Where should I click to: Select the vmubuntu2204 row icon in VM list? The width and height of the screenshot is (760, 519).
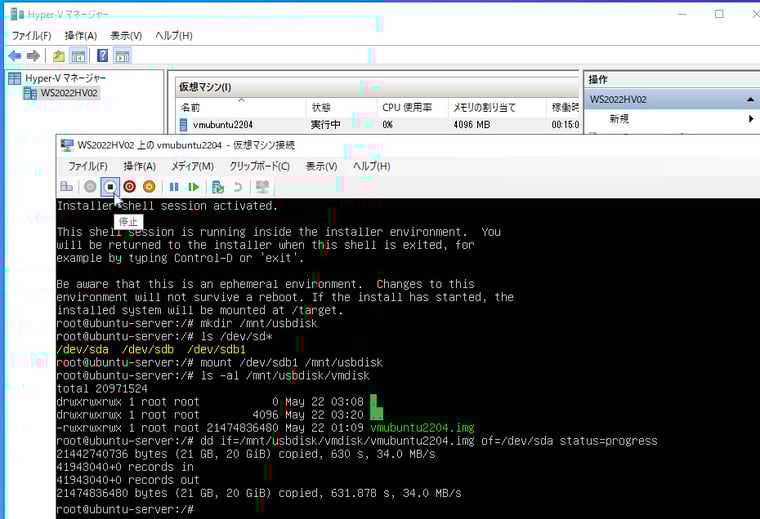click(183, 125)
